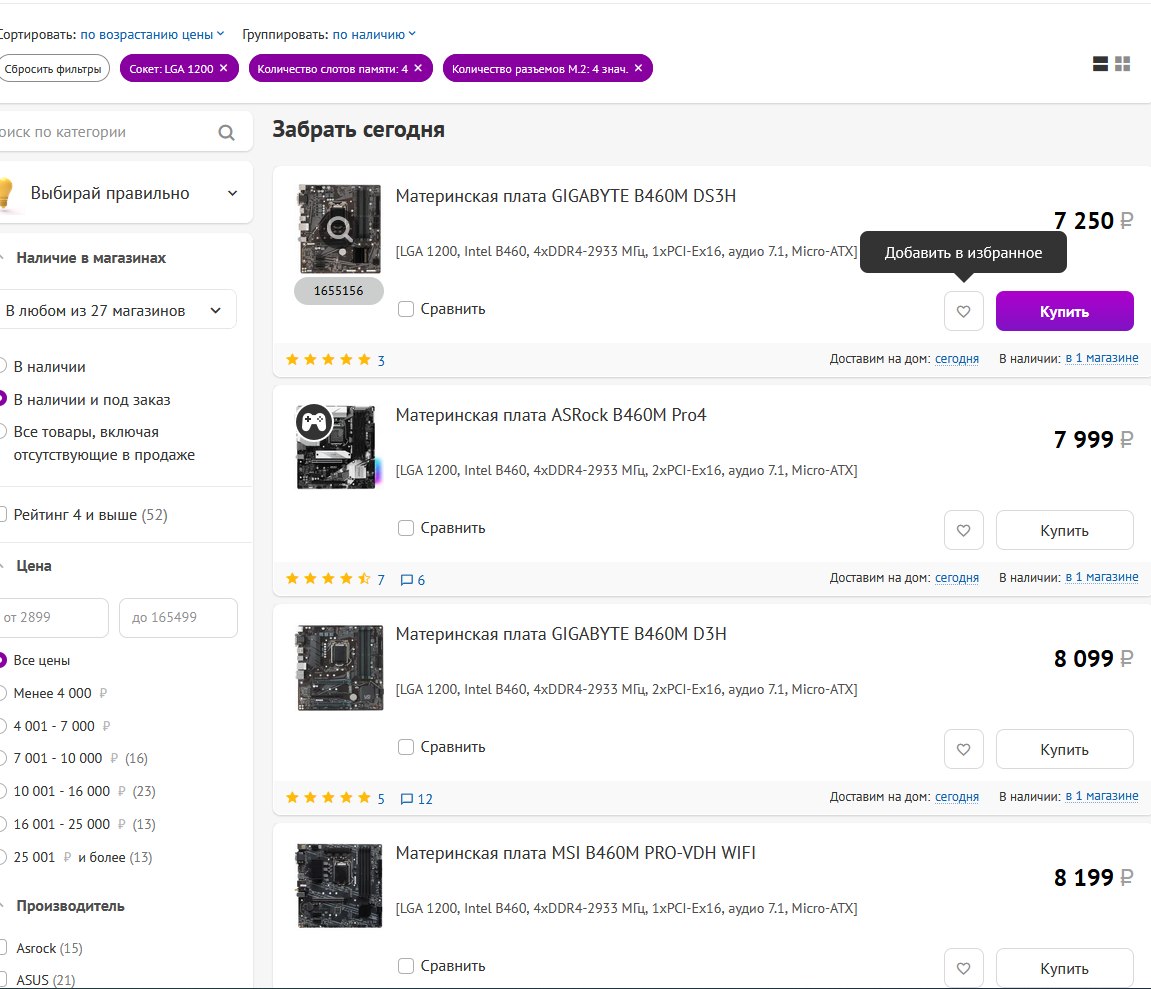The width and height of the screenshot is (1151, 989).
Task: Add GIGABYTE B460M D3H to favorites
Action: pos(963,749)
